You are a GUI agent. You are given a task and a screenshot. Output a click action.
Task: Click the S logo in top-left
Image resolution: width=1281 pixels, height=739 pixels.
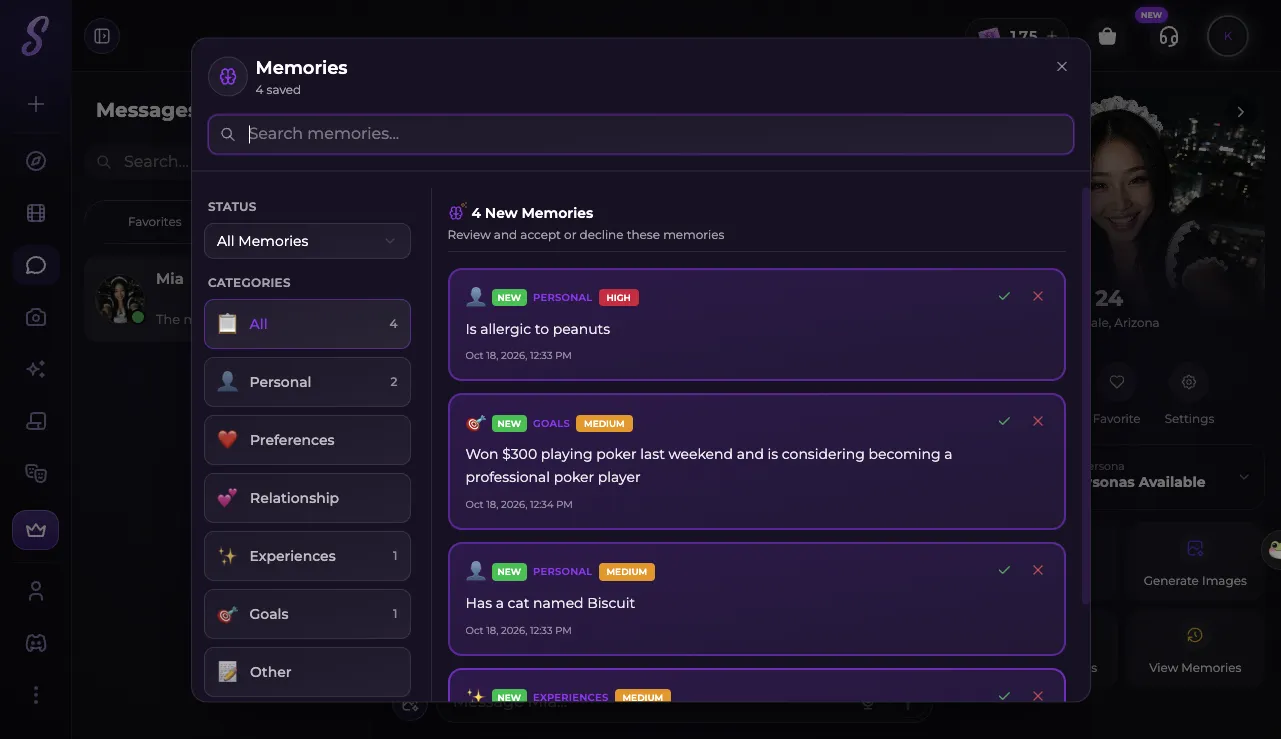35,37
